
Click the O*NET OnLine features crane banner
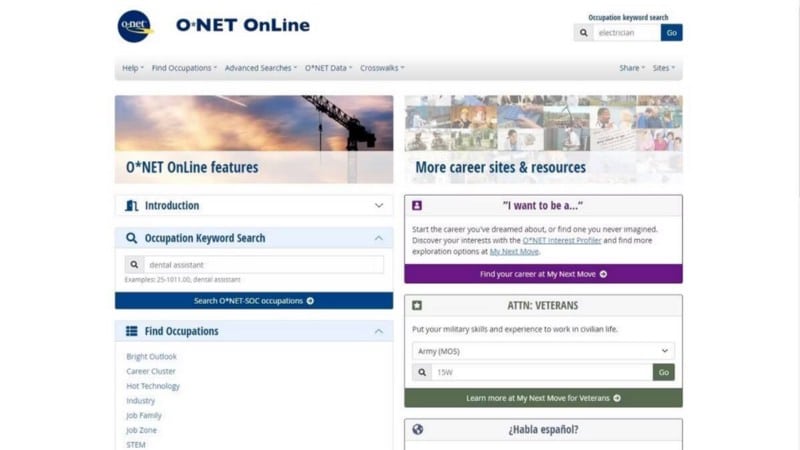click(254, 139)
